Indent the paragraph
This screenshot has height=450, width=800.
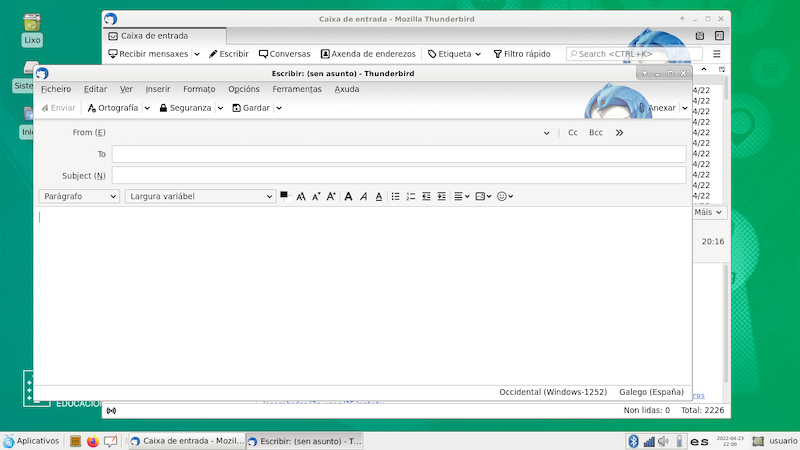click(441, 196)
